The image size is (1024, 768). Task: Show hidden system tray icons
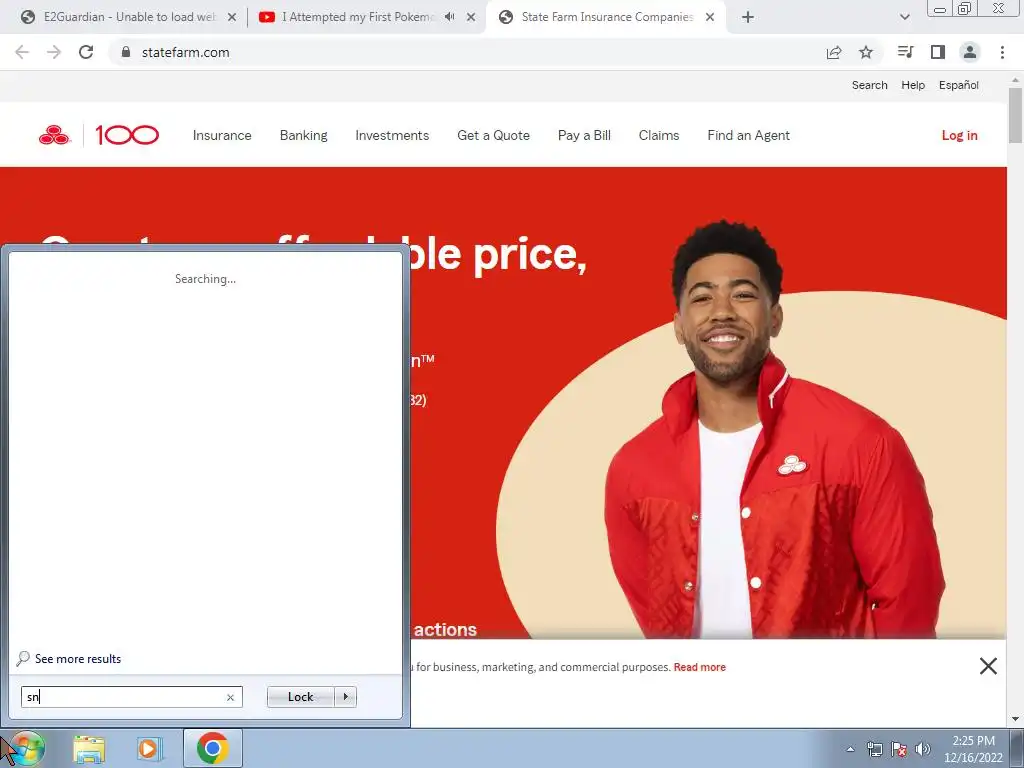tap(850, 750)
